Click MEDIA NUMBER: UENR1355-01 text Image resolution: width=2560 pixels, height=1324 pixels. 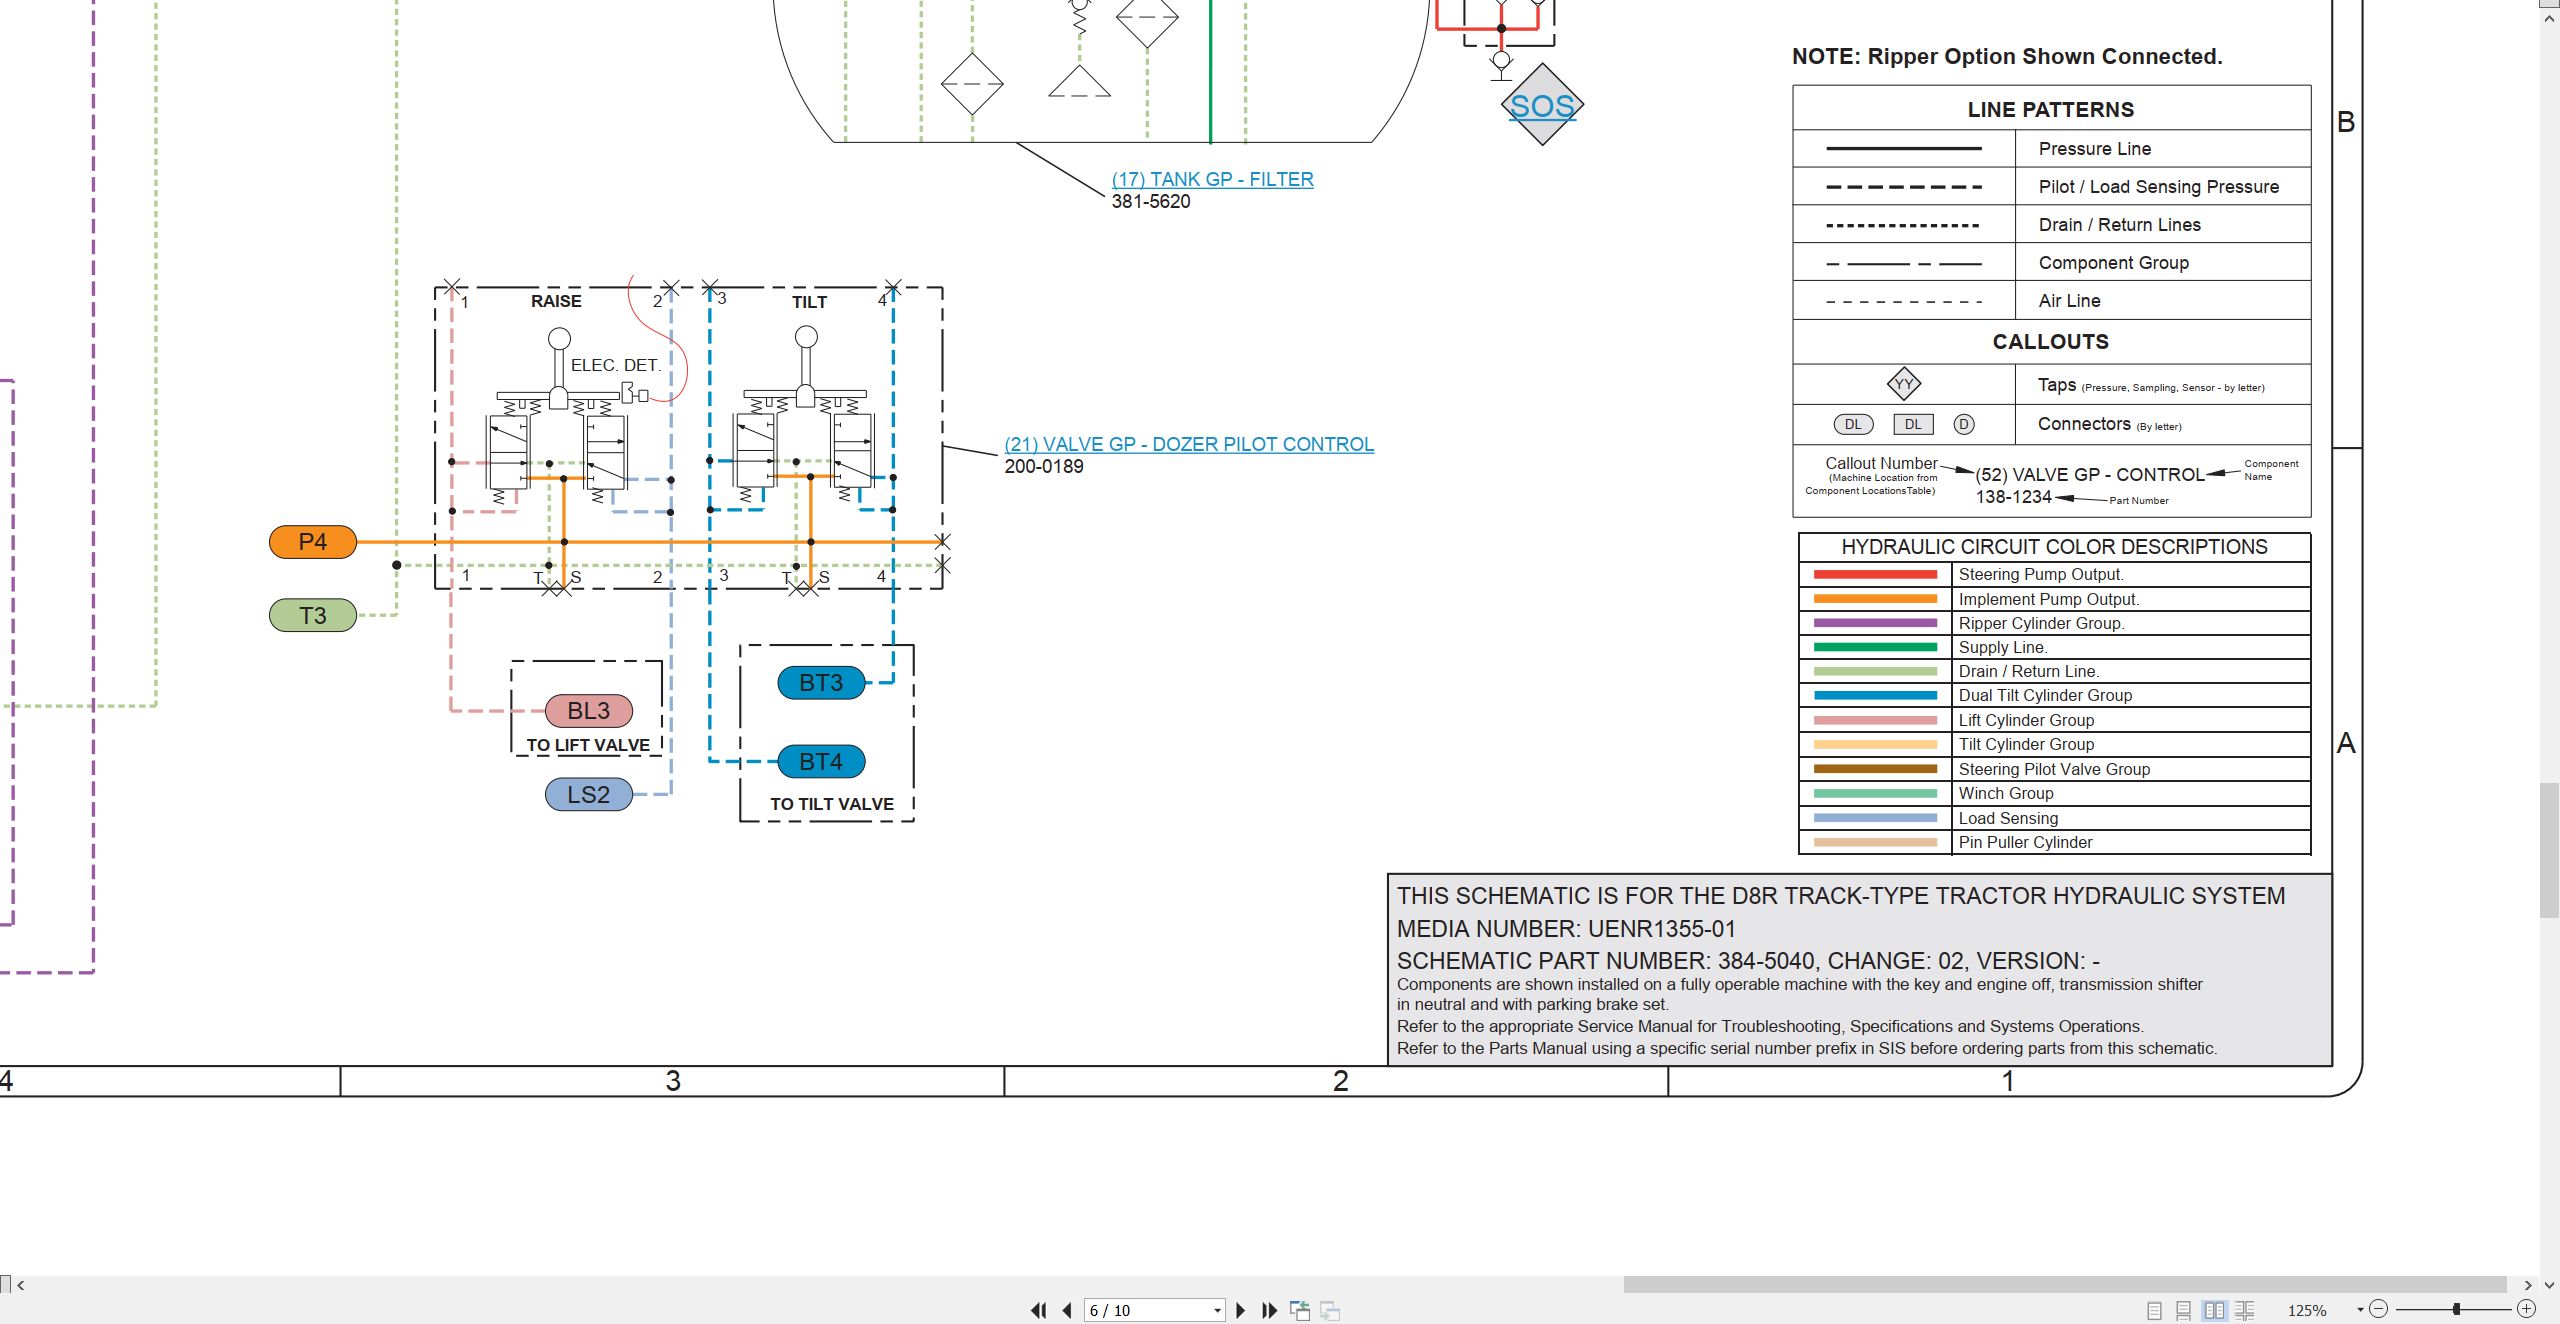(x=1566, y=929)
